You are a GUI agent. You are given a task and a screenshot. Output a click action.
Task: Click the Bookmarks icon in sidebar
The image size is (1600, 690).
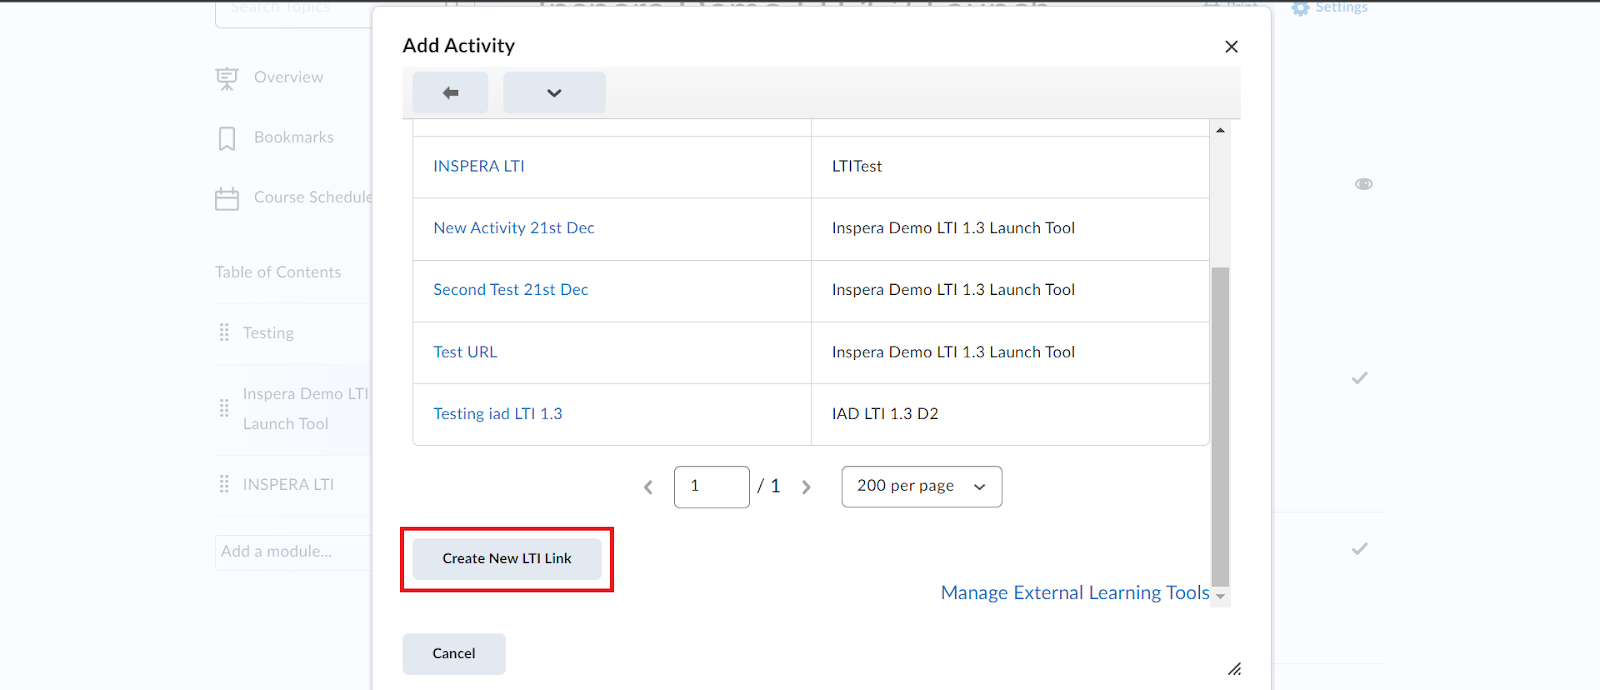227,138
